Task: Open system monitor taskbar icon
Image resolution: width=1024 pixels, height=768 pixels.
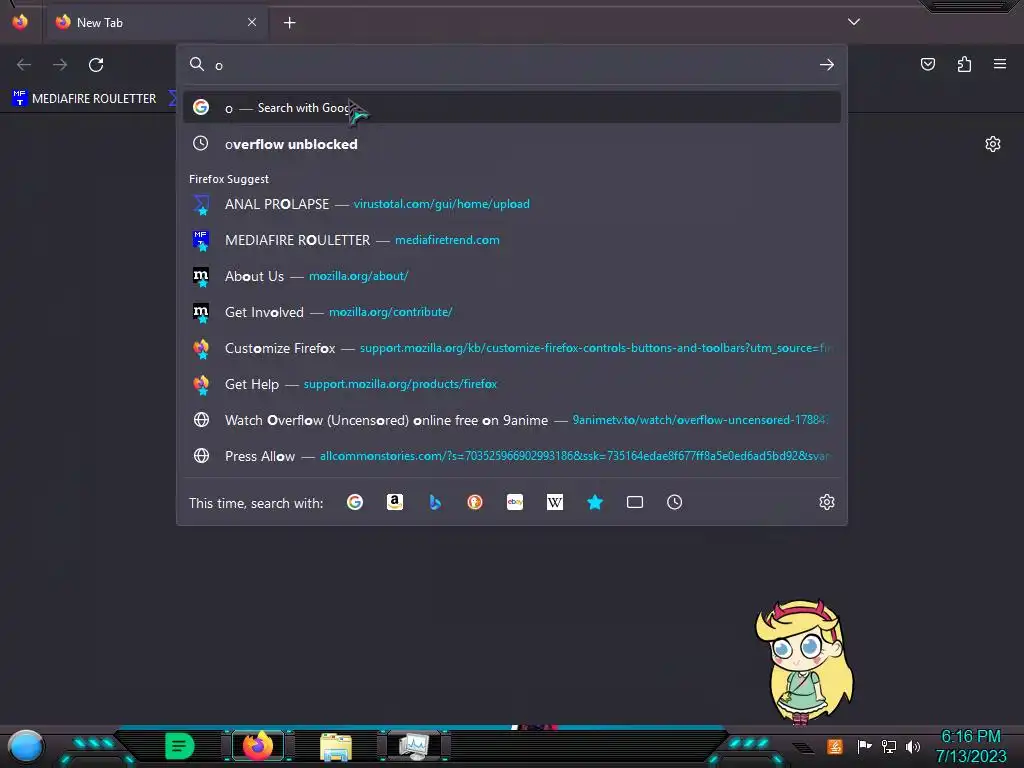Action: click(x=414, y=746)
